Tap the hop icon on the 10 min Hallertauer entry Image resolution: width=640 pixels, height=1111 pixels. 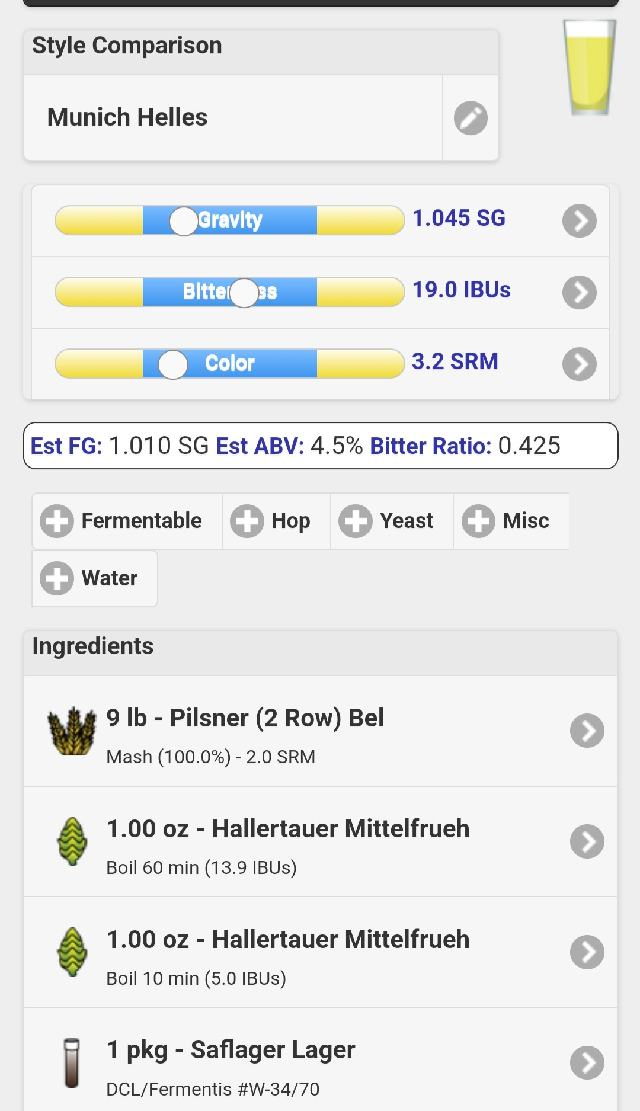[71, 952]
